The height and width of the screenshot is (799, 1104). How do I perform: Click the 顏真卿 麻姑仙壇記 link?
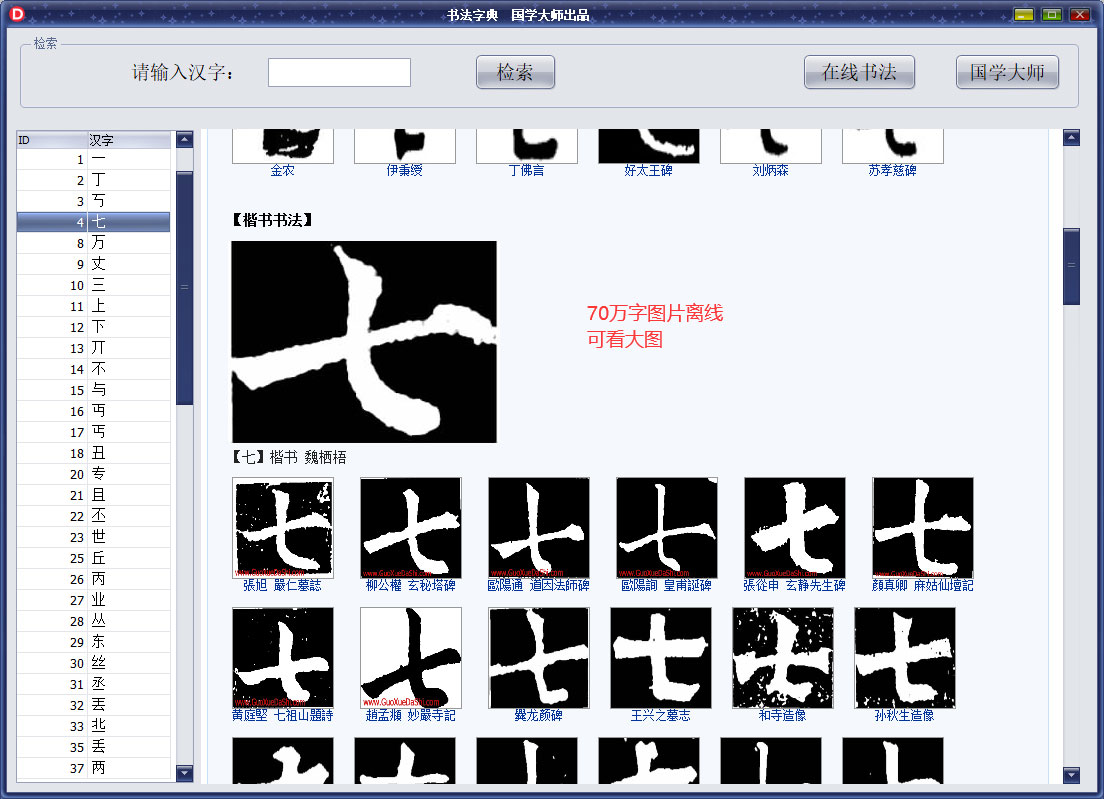922,586
